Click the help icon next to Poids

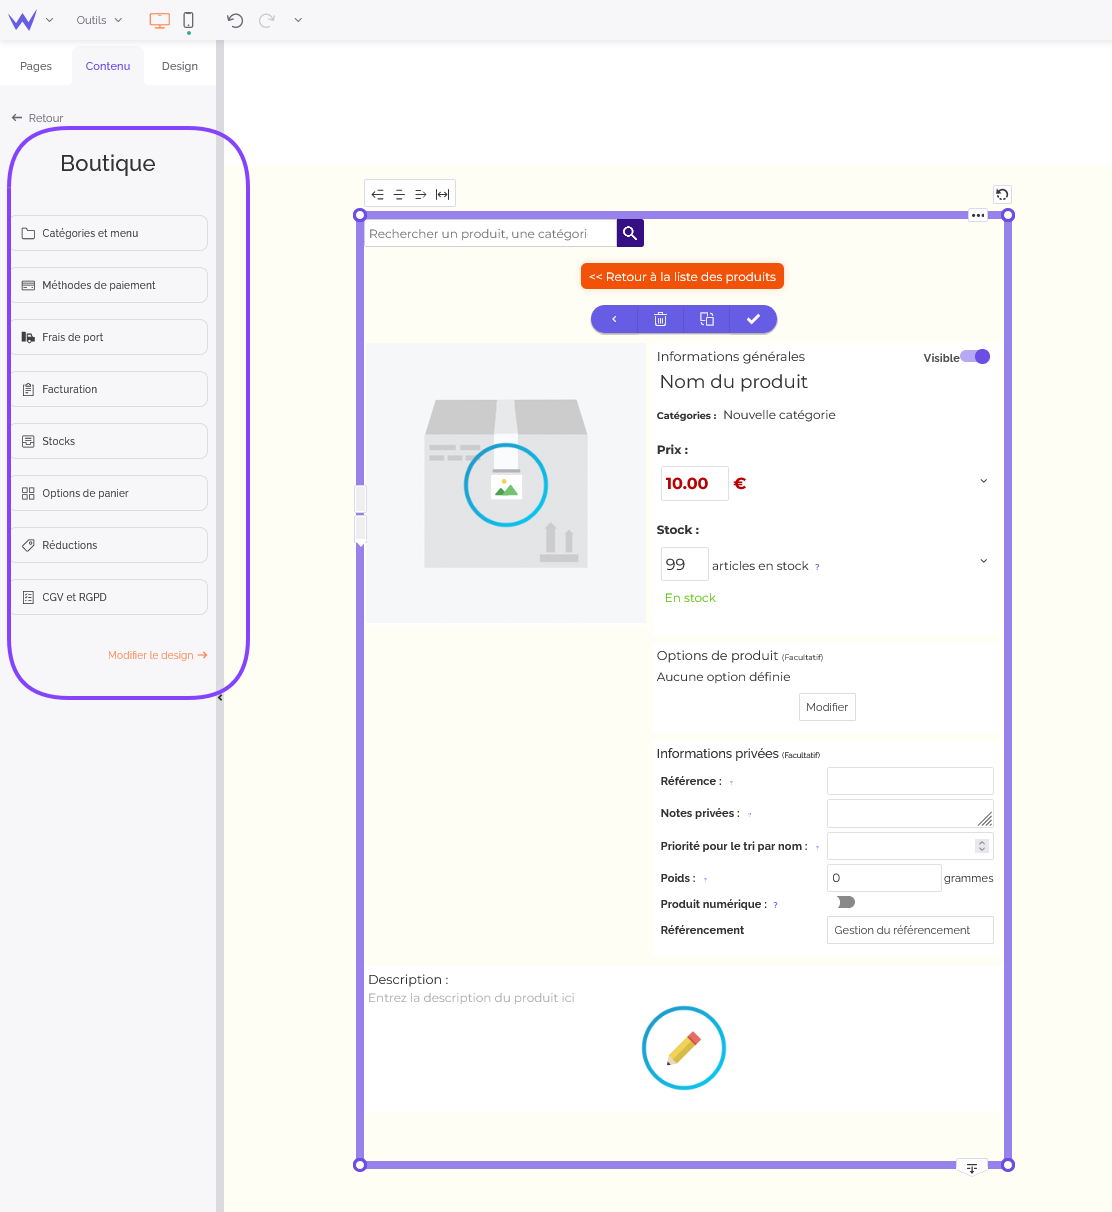(x=705, y=879)
